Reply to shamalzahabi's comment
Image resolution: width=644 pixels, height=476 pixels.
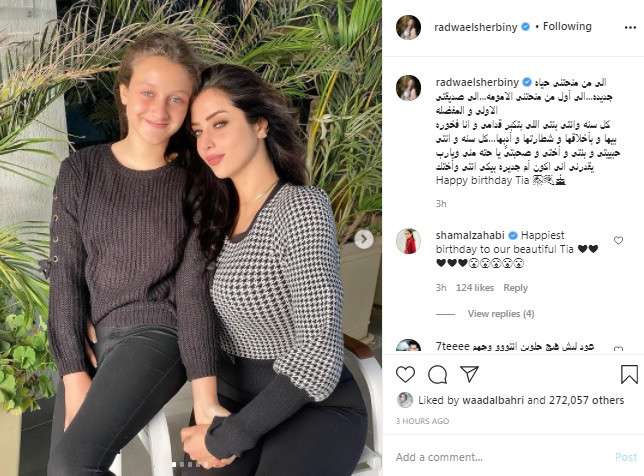[x=515, y=288]
